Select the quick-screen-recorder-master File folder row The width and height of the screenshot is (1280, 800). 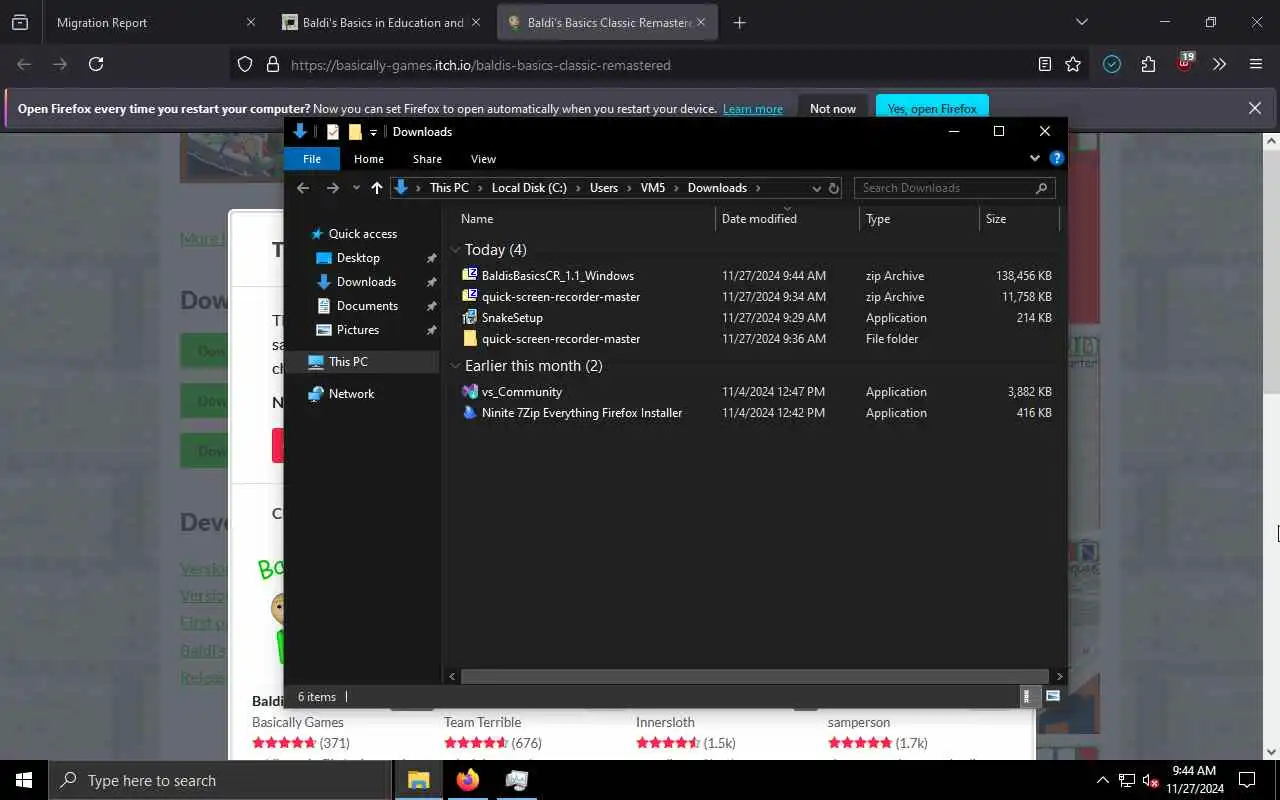pos(758,339)
